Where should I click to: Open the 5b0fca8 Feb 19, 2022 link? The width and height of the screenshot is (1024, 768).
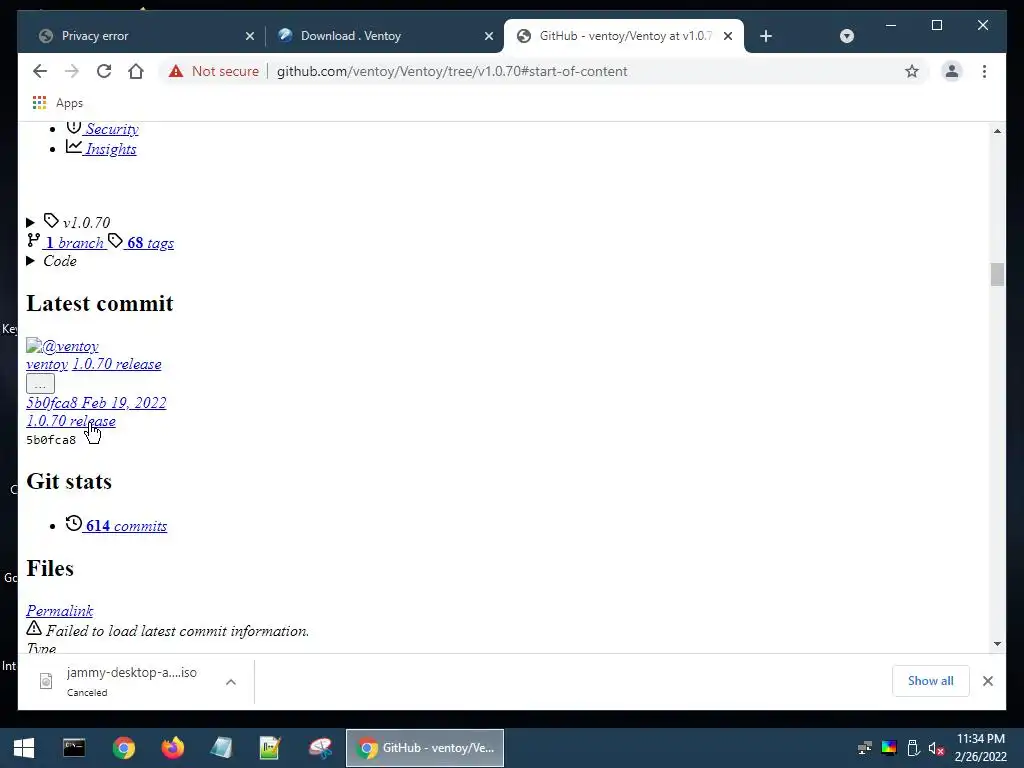tap(96, 402)
